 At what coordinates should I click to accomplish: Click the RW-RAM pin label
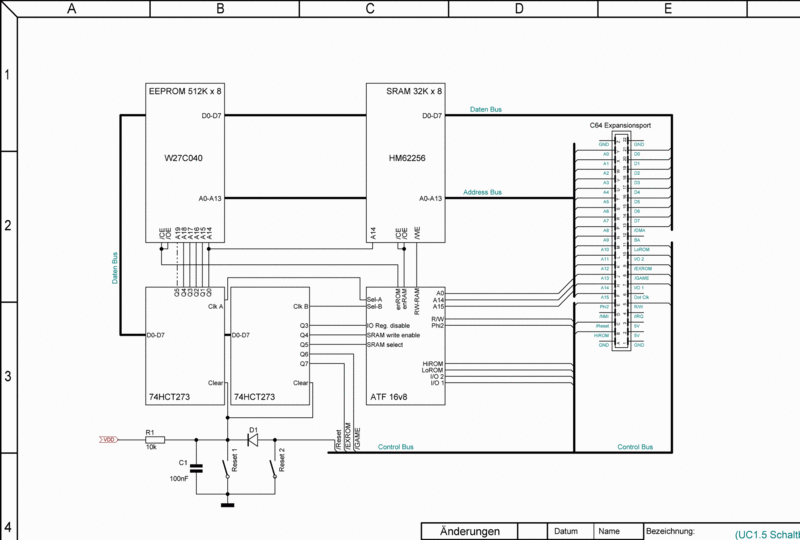pos(417,300)
